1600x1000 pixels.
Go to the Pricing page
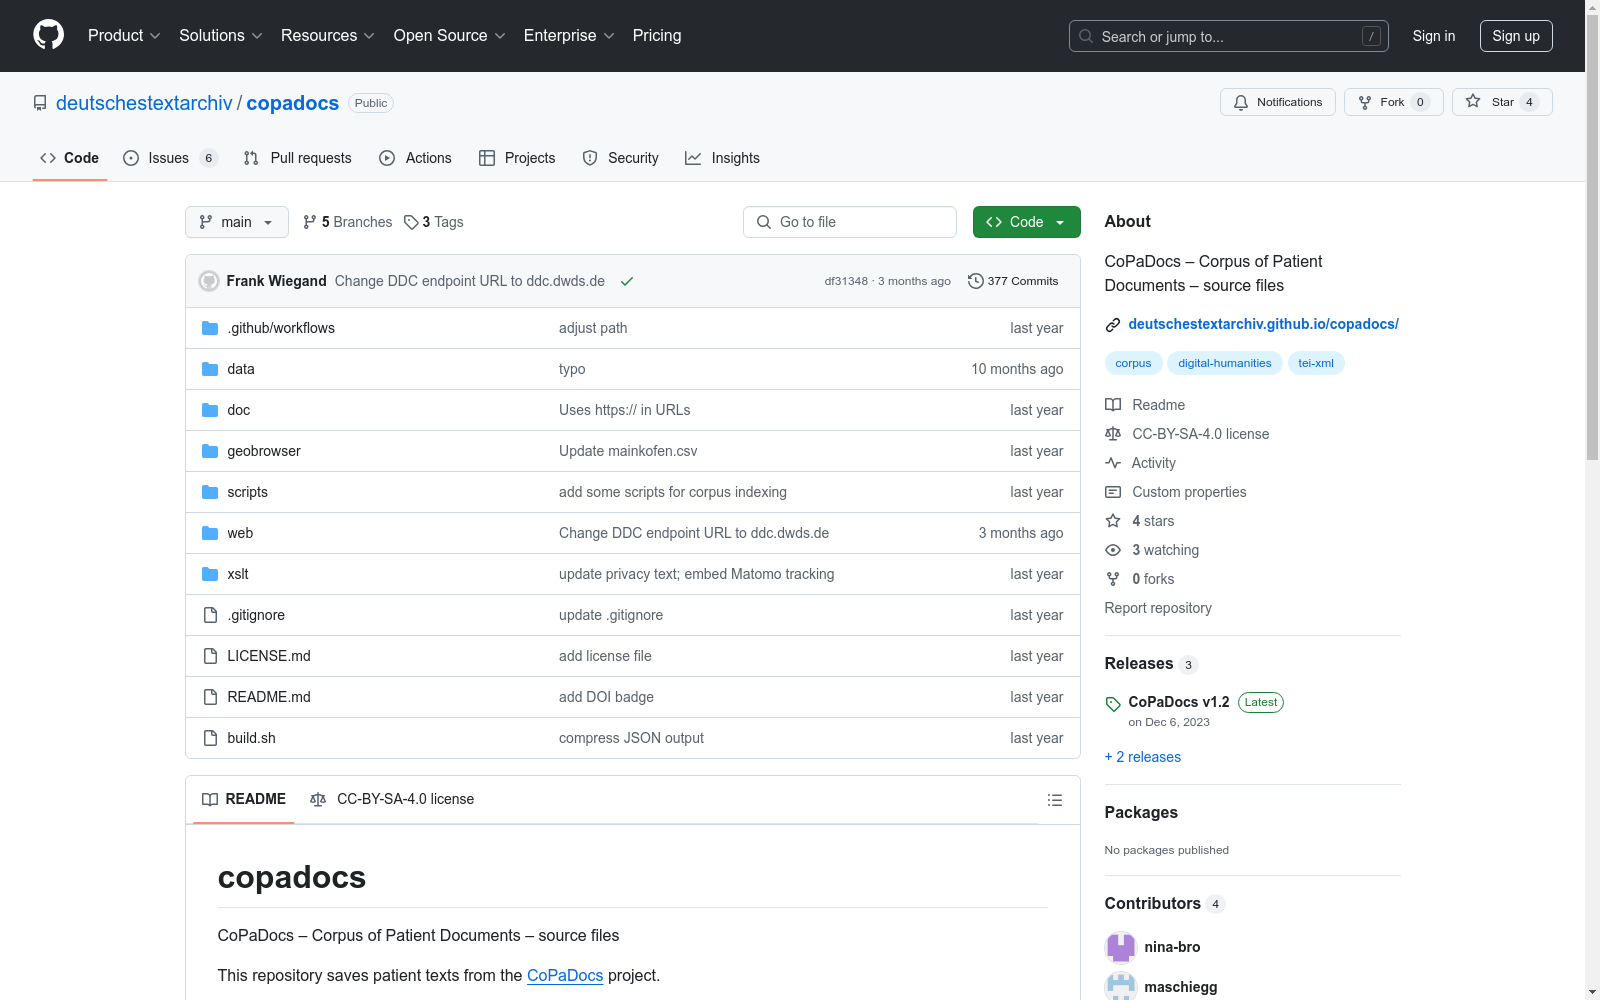(657, 36)
